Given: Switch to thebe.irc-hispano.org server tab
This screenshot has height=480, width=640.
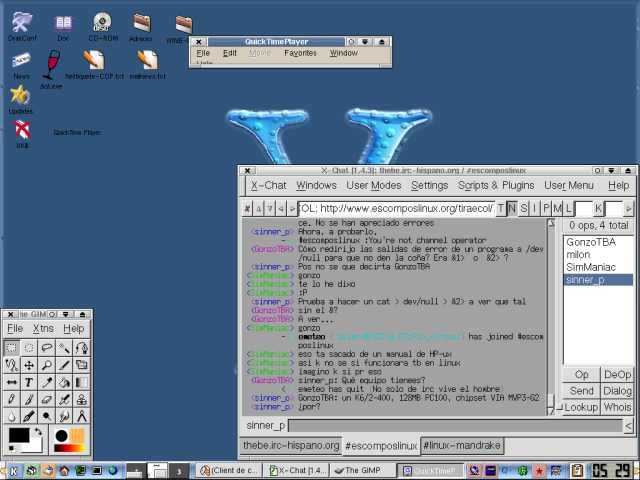Looking at the screenshot, I should coord(291,445).
